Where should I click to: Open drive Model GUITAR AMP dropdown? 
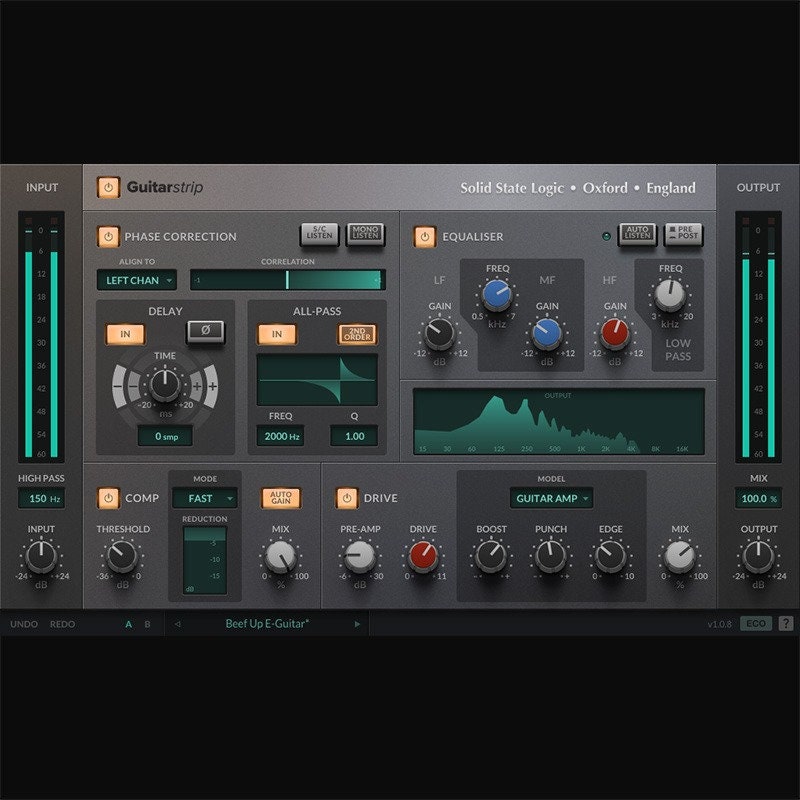click(x=551, y=498)
